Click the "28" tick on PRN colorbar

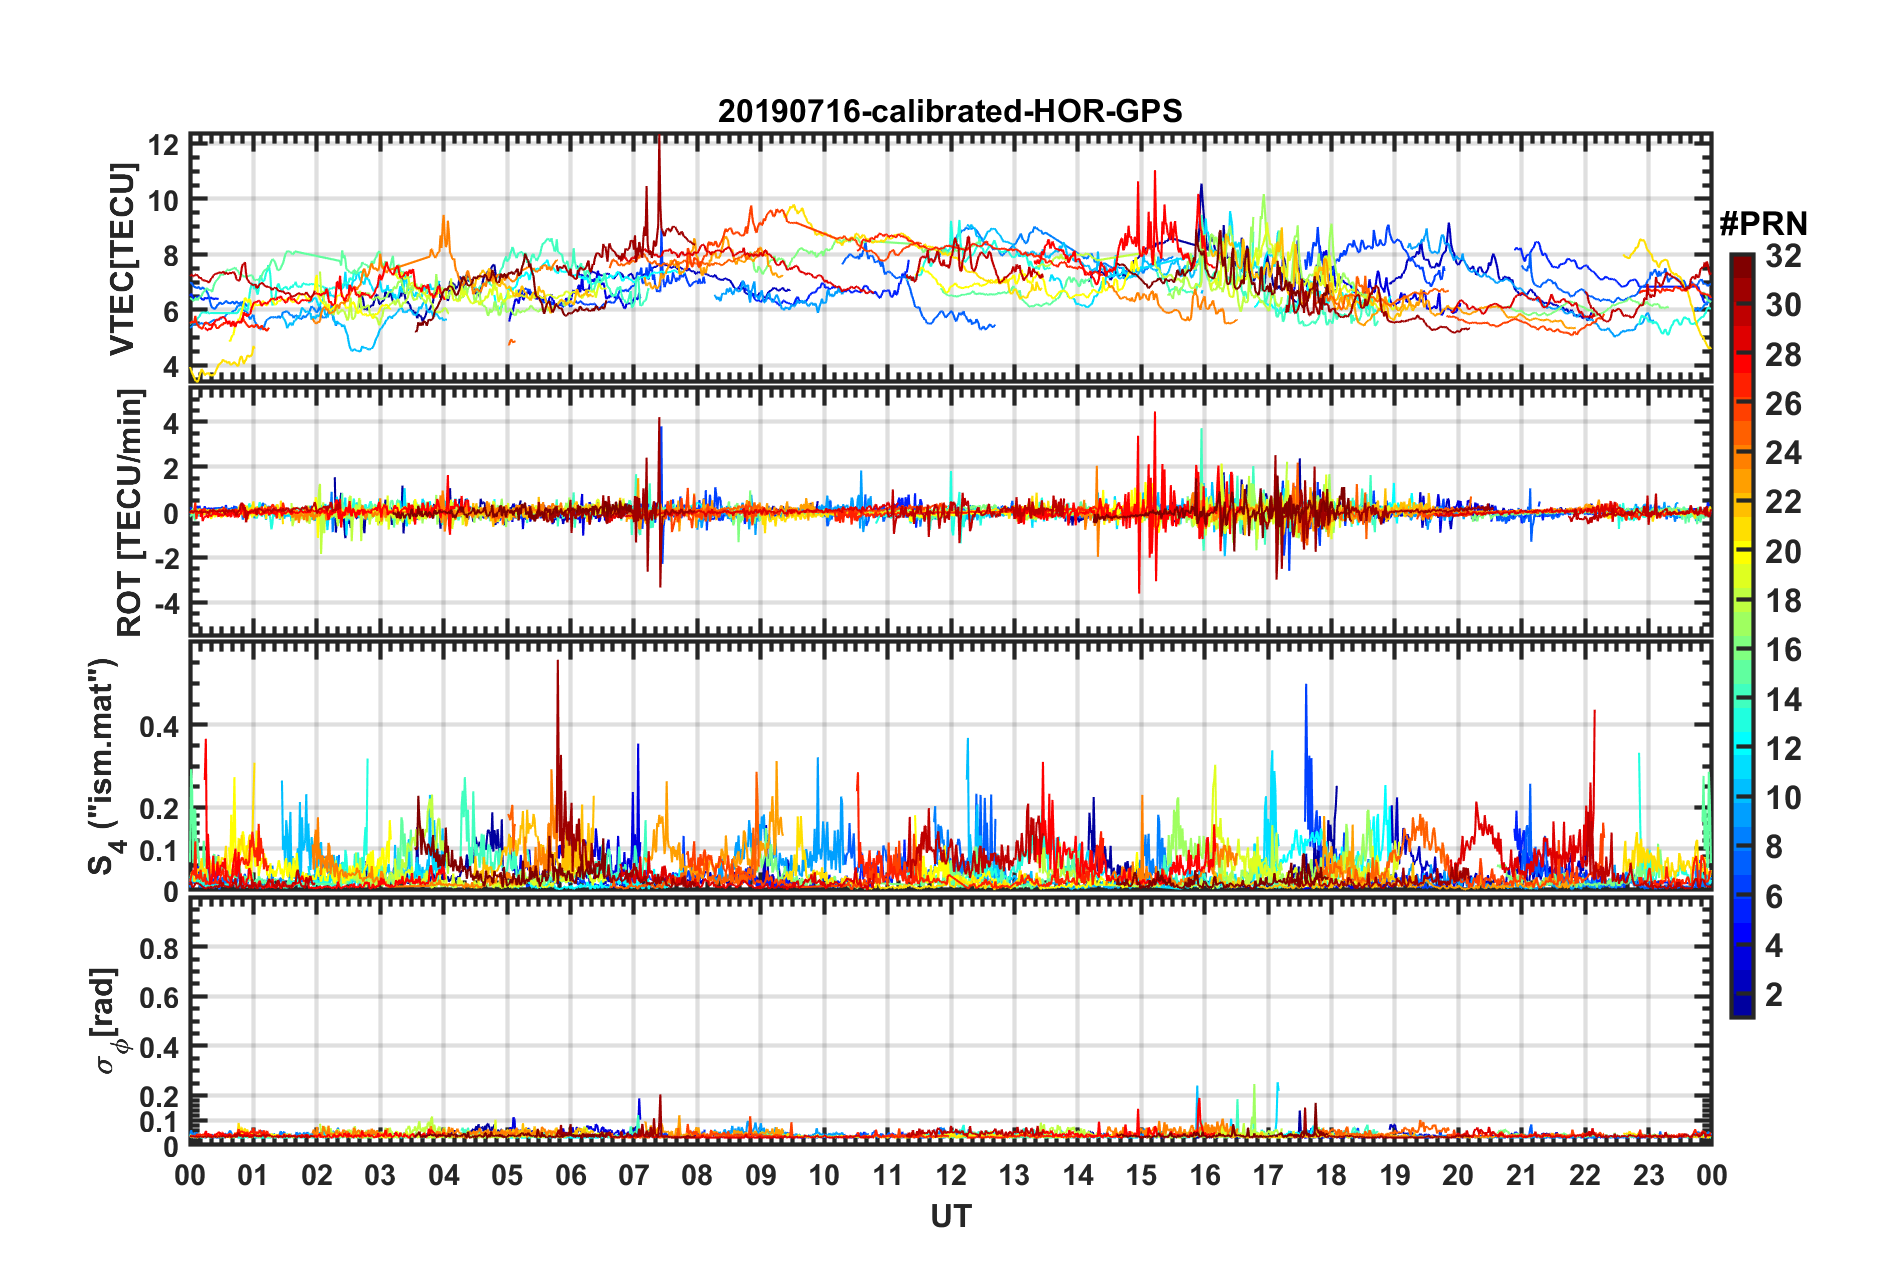pos(1783,355)
